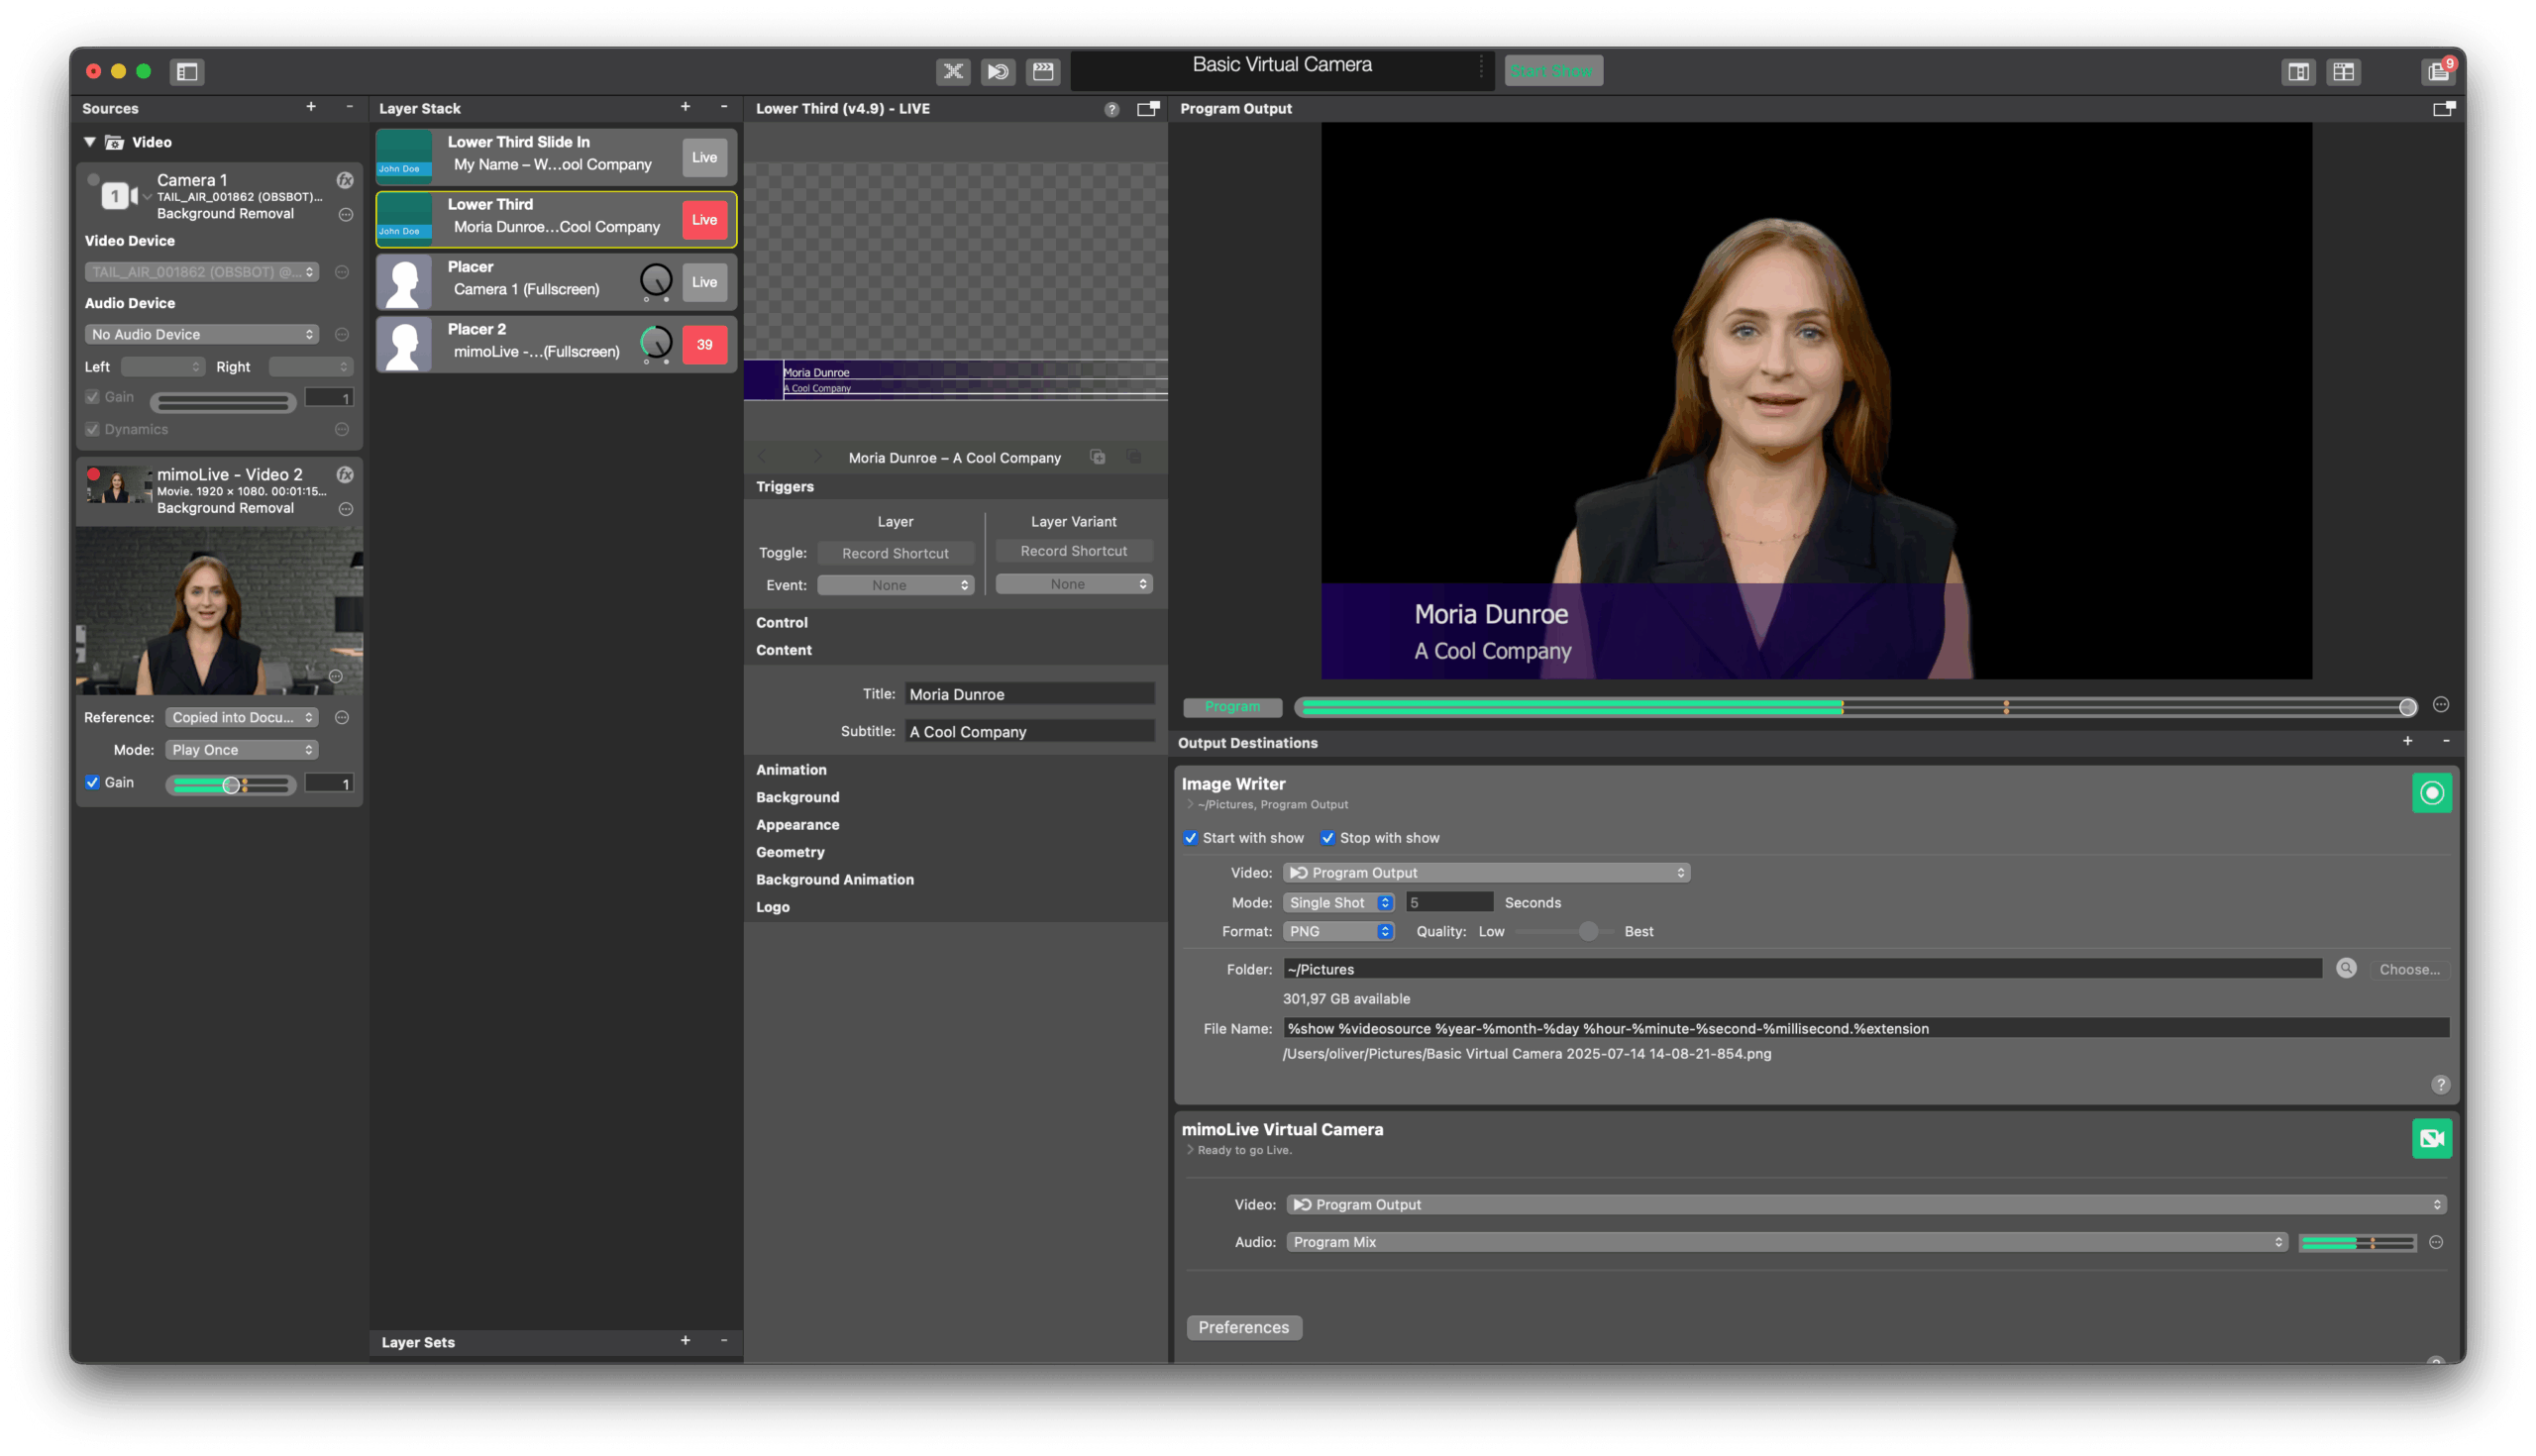2536x1456 pixels.
Task: Open Reference Copied into Document dropdown
Action: 241,717
